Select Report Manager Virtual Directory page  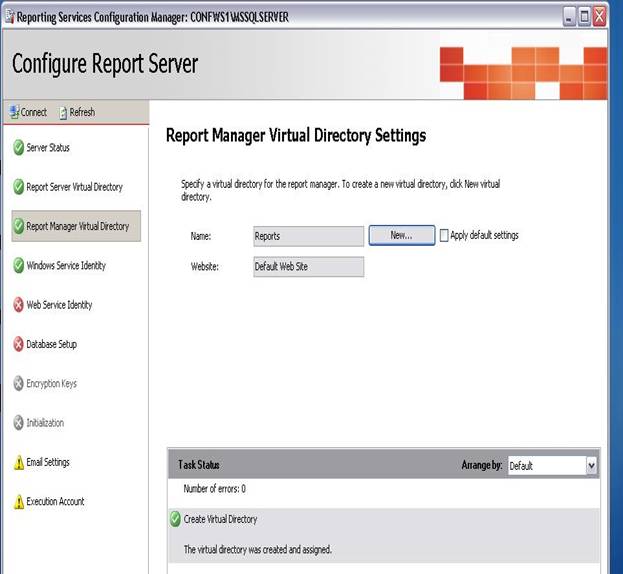tap(76, 226)
